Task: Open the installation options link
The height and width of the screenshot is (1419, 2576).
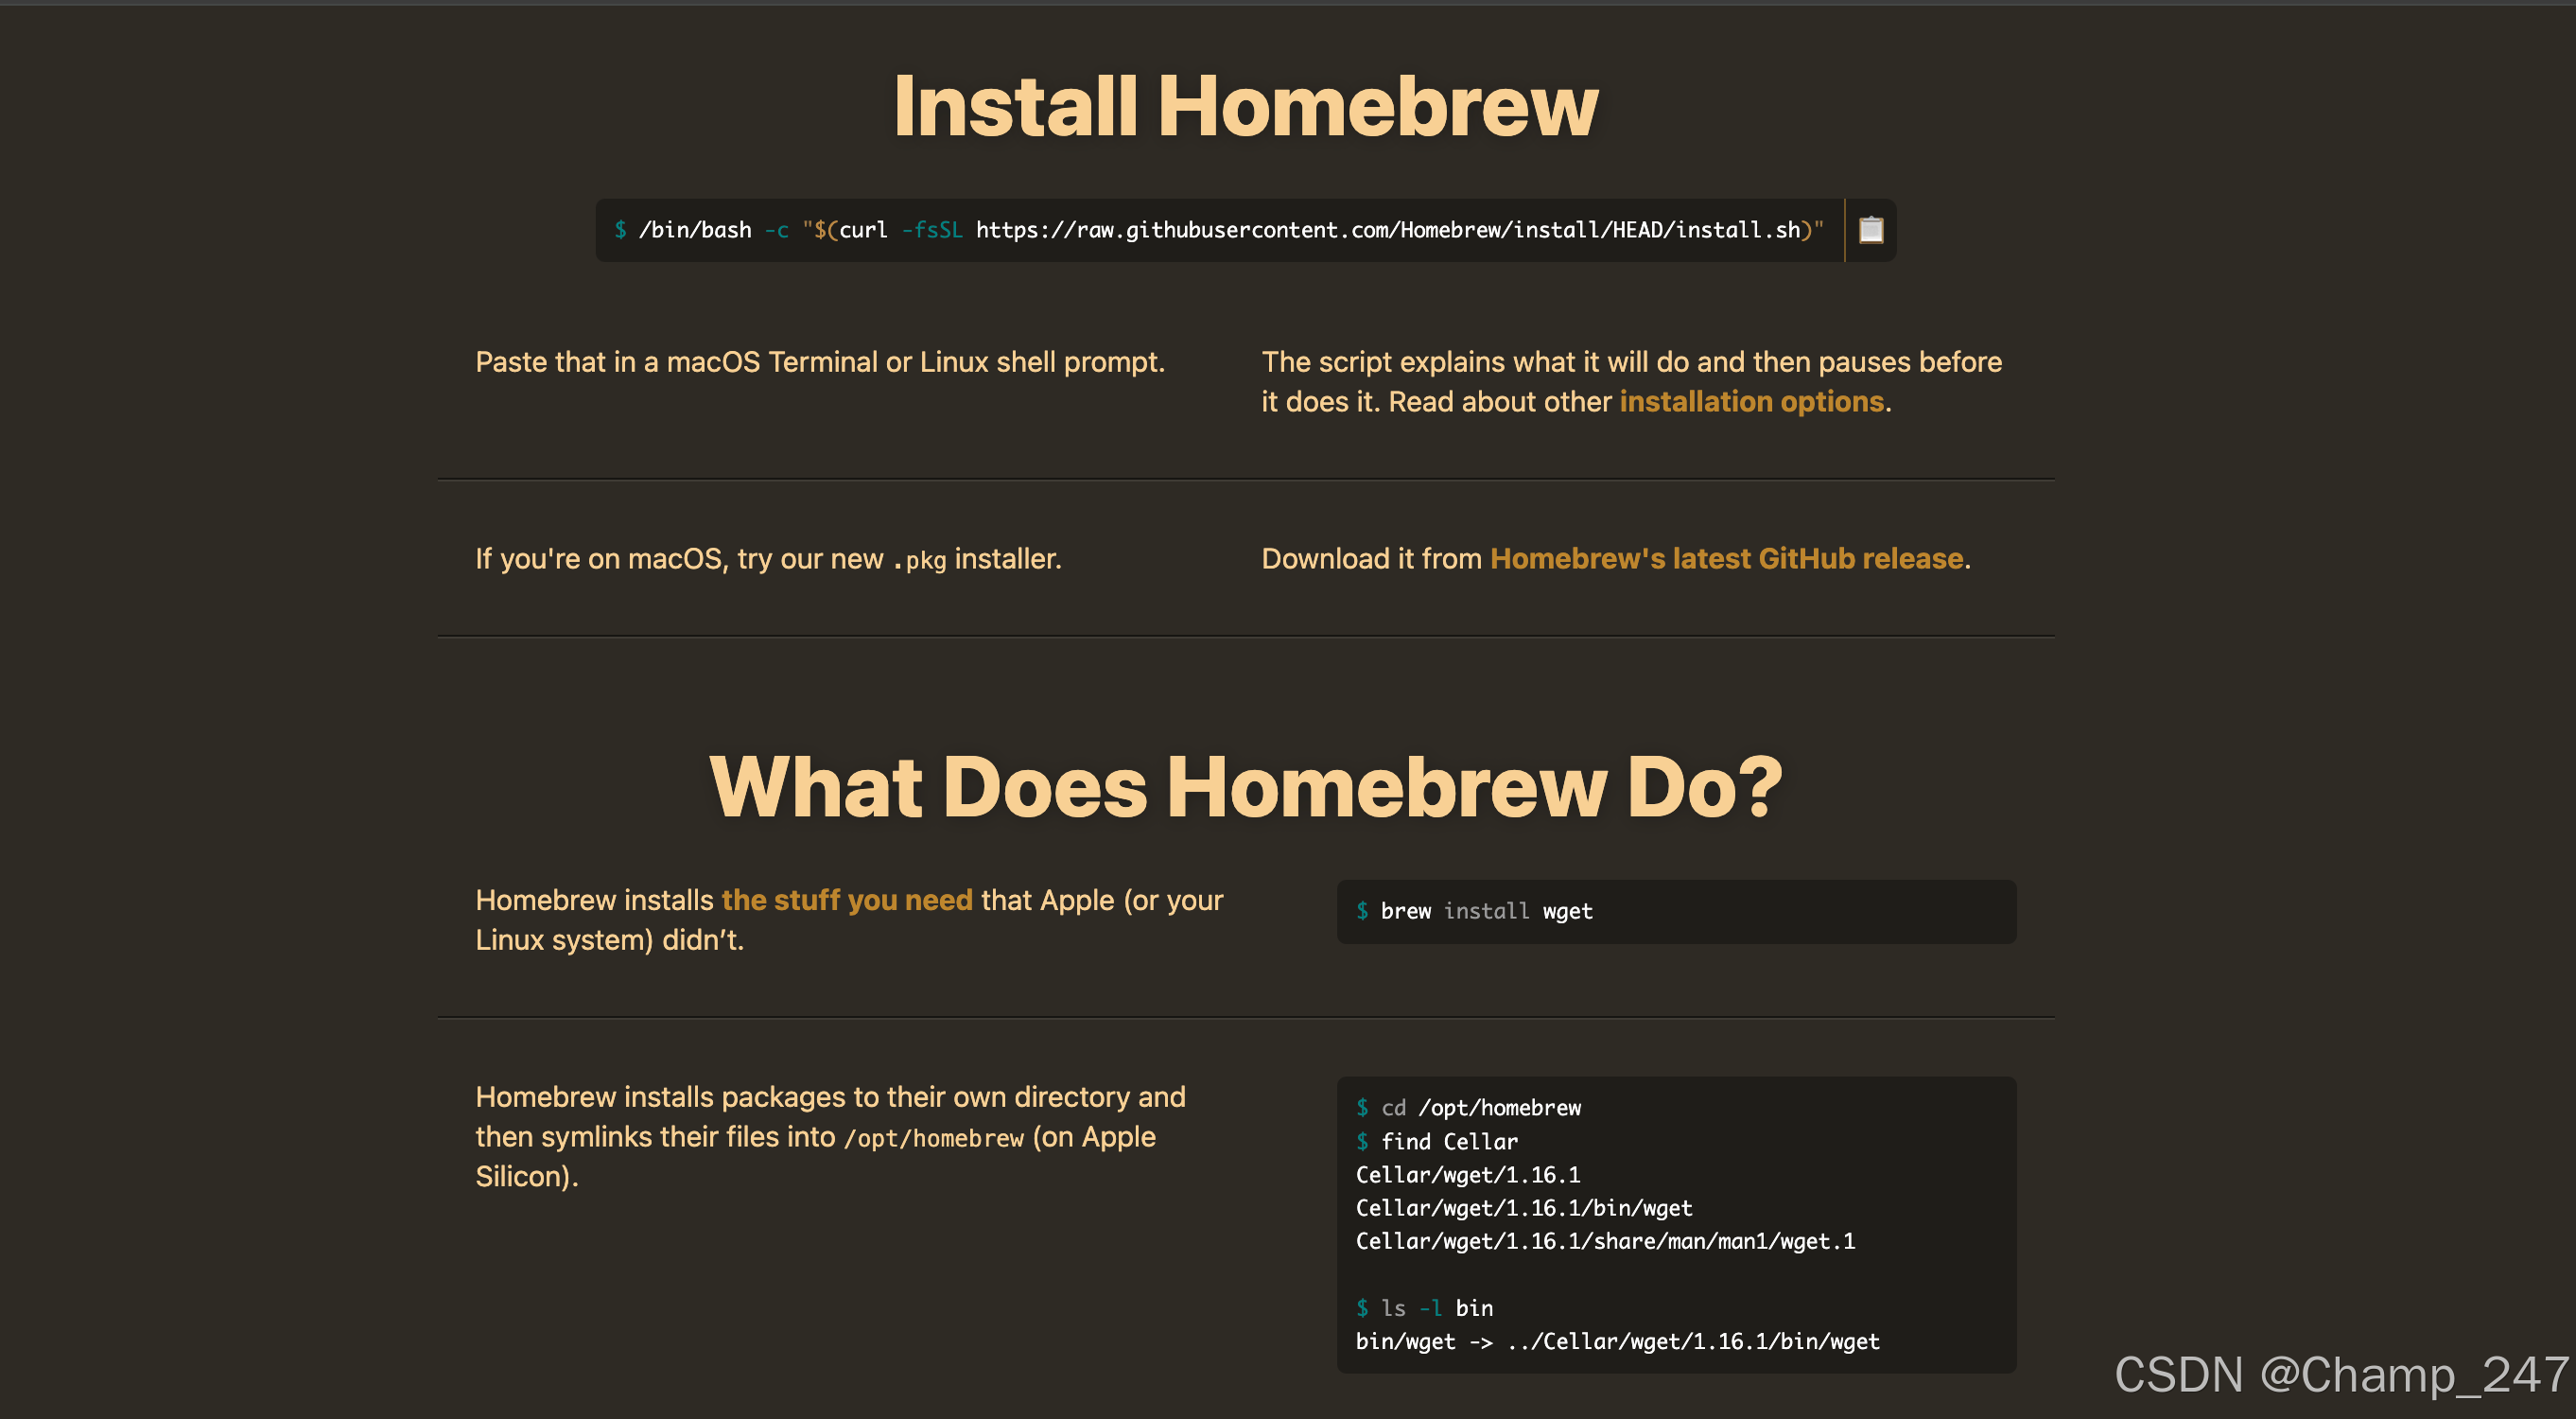Action: [1751, 402]
